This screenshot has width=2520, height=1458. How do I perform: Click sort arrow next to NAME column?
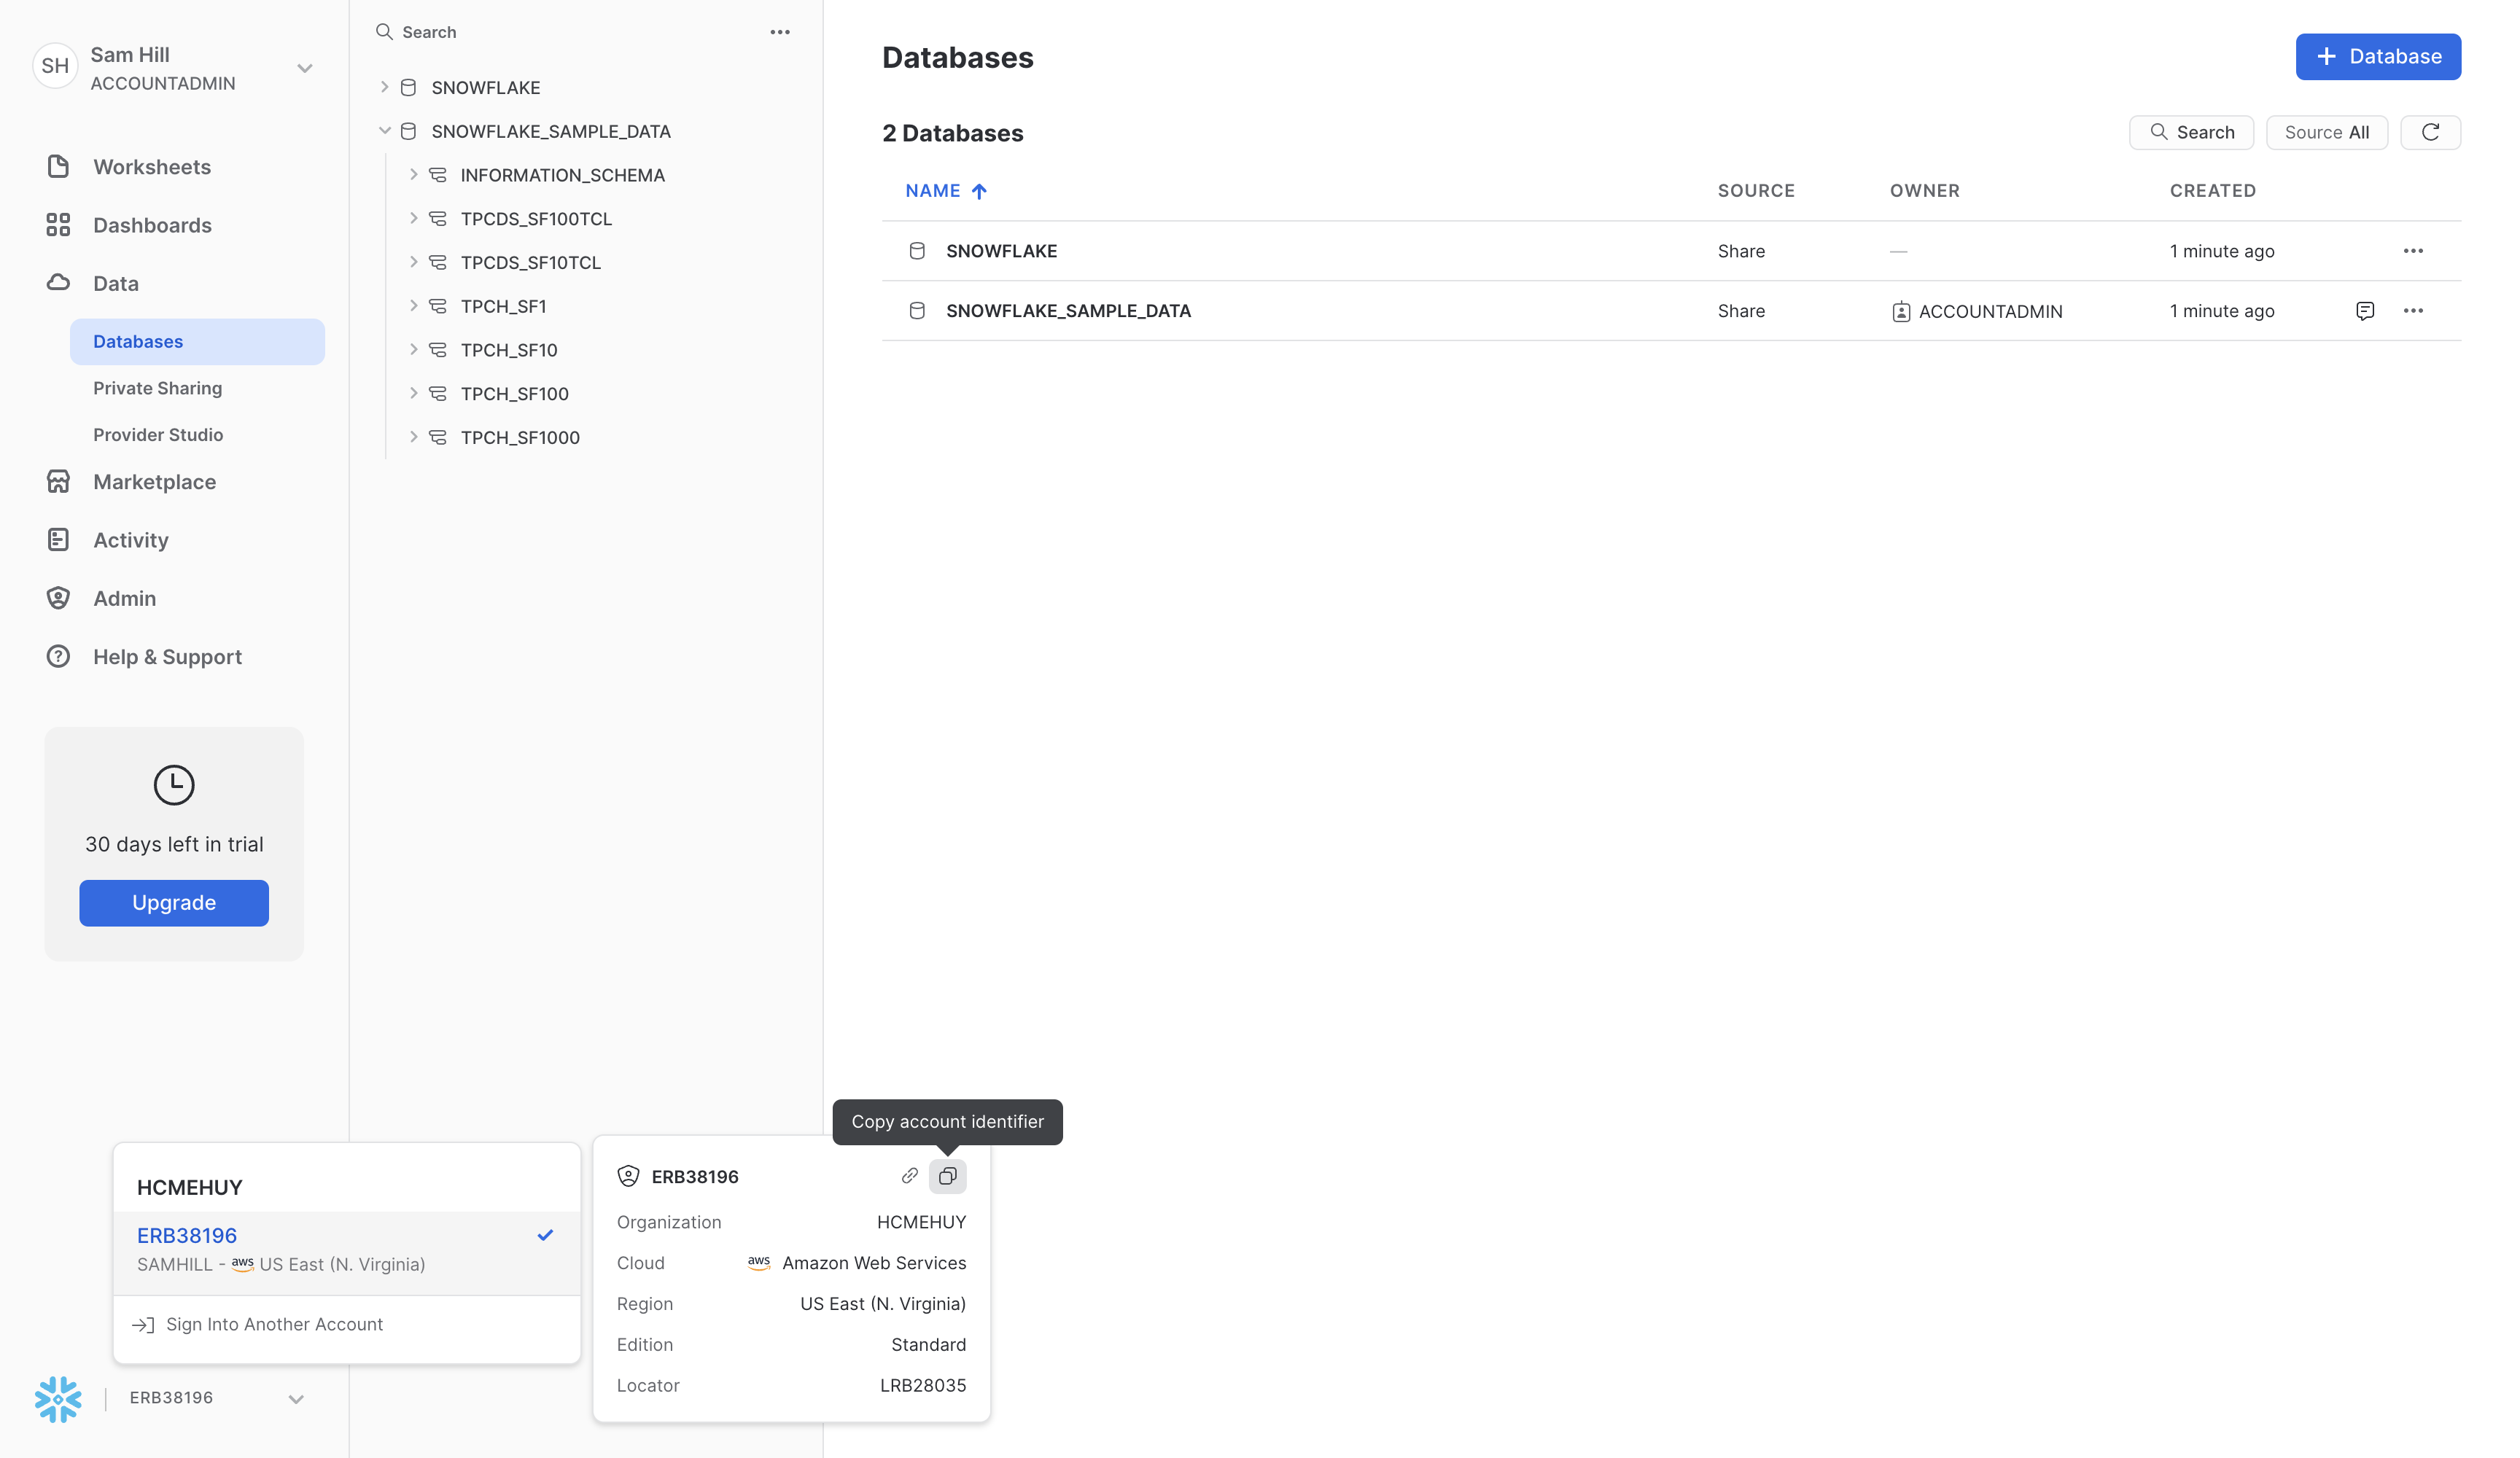979,191
